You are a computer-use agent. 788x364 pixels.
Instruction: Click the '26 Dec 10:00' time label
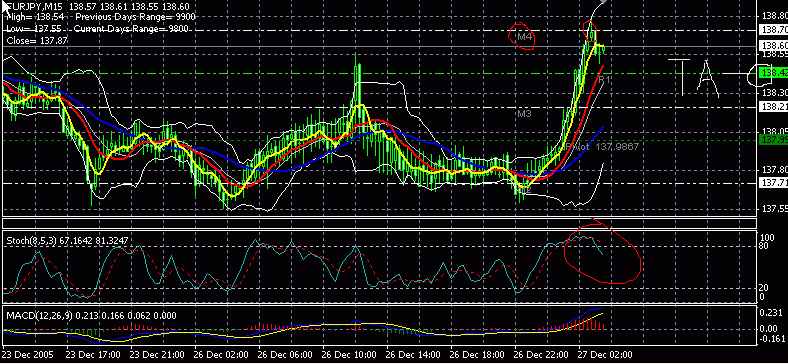[x=350, y=354]
